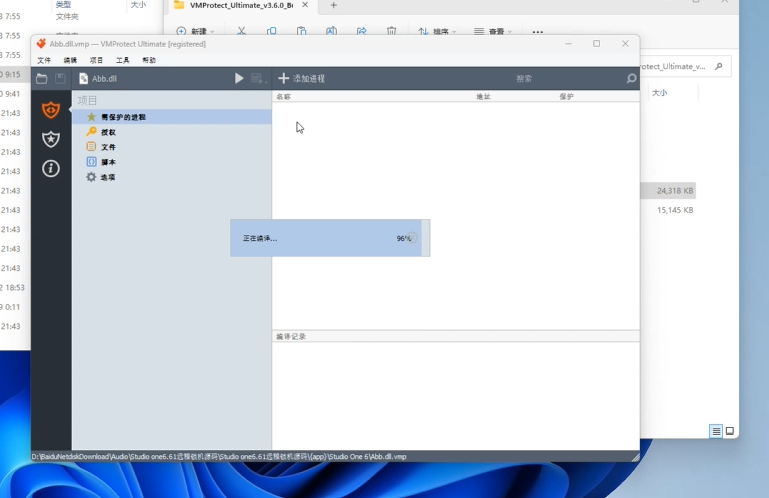
Task: Select 选项 item with gear icon
Action: pyautogui.click(x=107, y=177)
